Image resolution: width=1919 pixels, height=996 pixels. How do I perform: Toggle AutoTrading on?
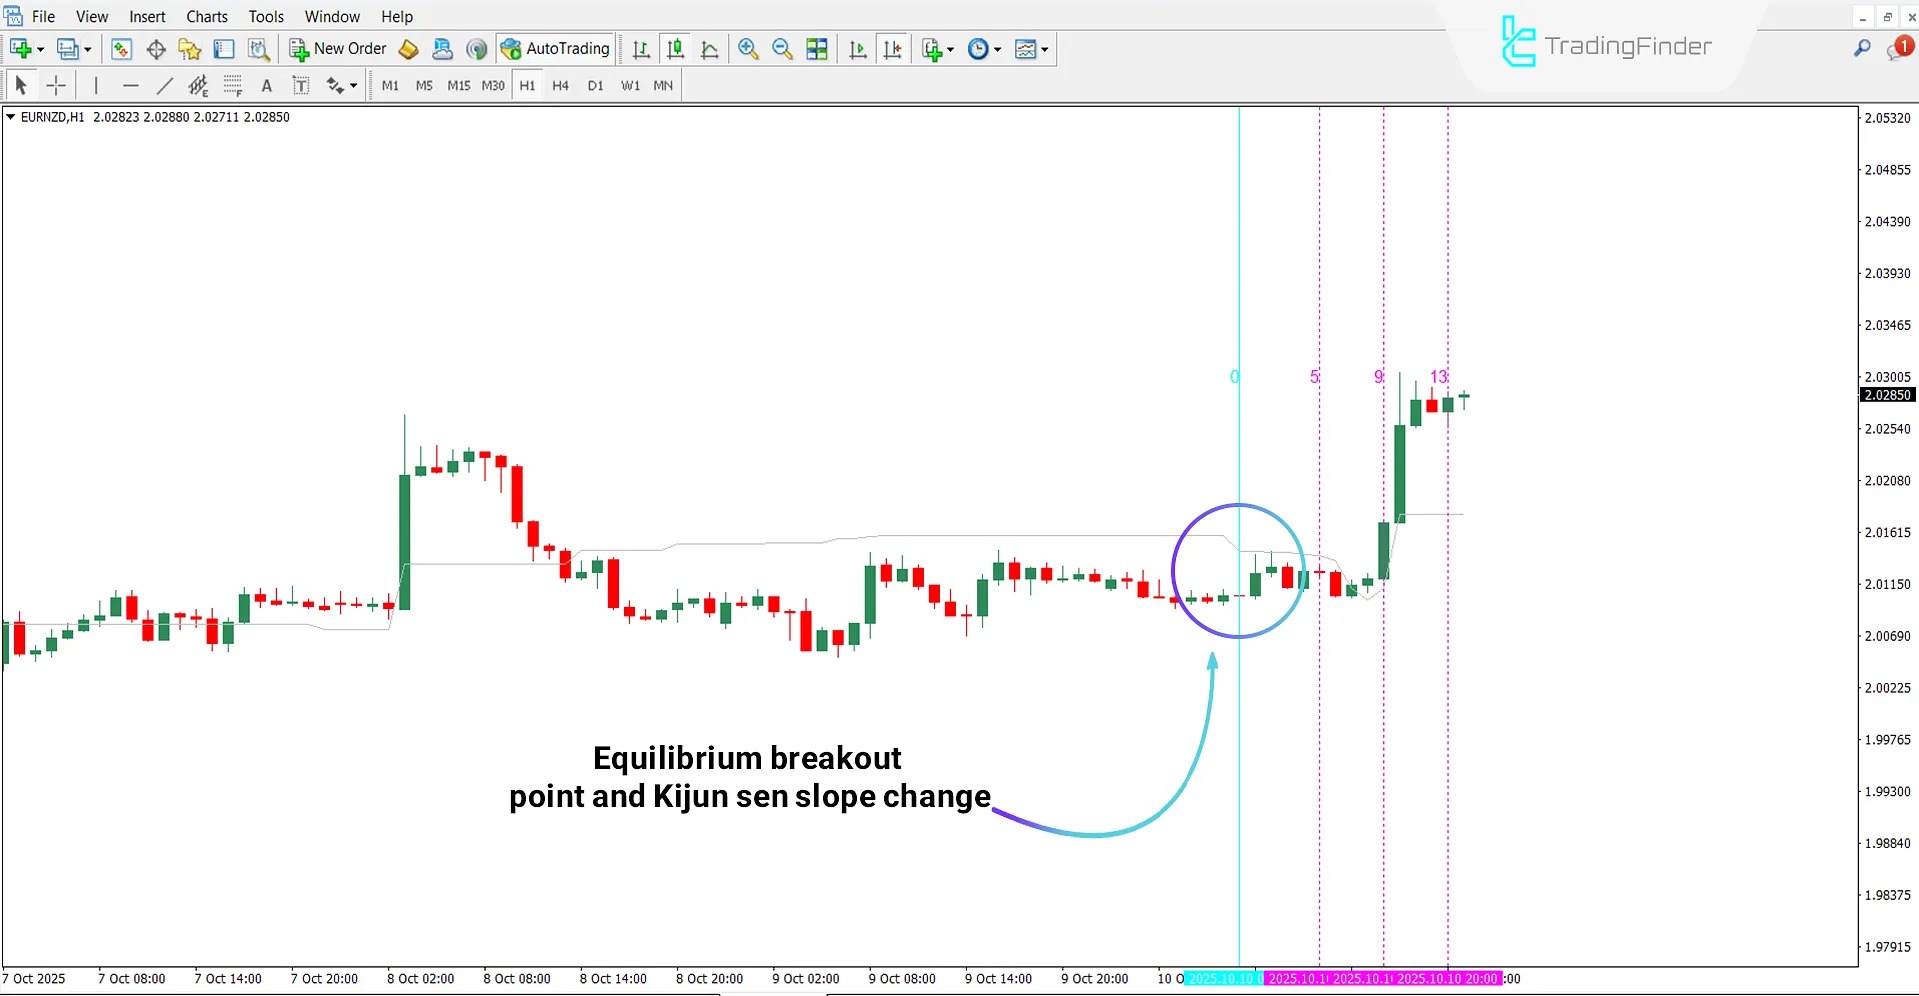click(556, 48)
